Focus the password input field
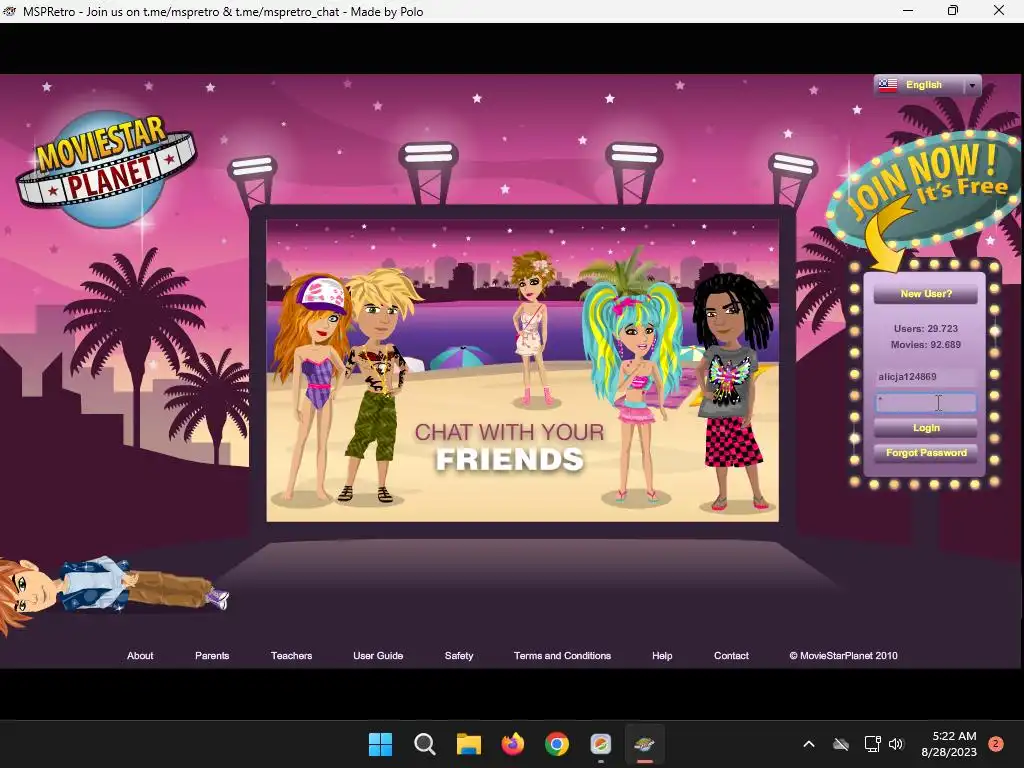This screenshot has height=768, width=1024. (x=925, y=402)
